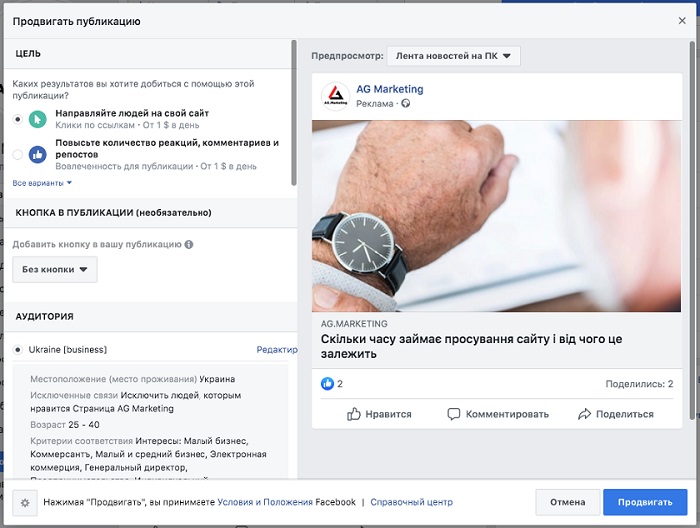700x528 pixels.
Task: Click the AG Marketing page avatar
Action: point(335,96)
